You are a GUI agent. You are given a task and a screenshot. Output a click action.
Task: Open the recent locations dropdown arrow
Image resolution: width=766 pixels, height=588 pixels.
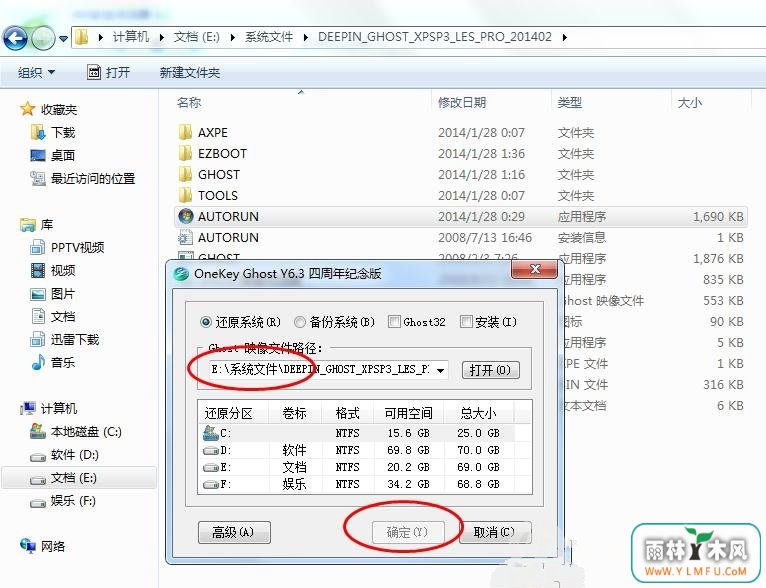click(x=64, y=38)
